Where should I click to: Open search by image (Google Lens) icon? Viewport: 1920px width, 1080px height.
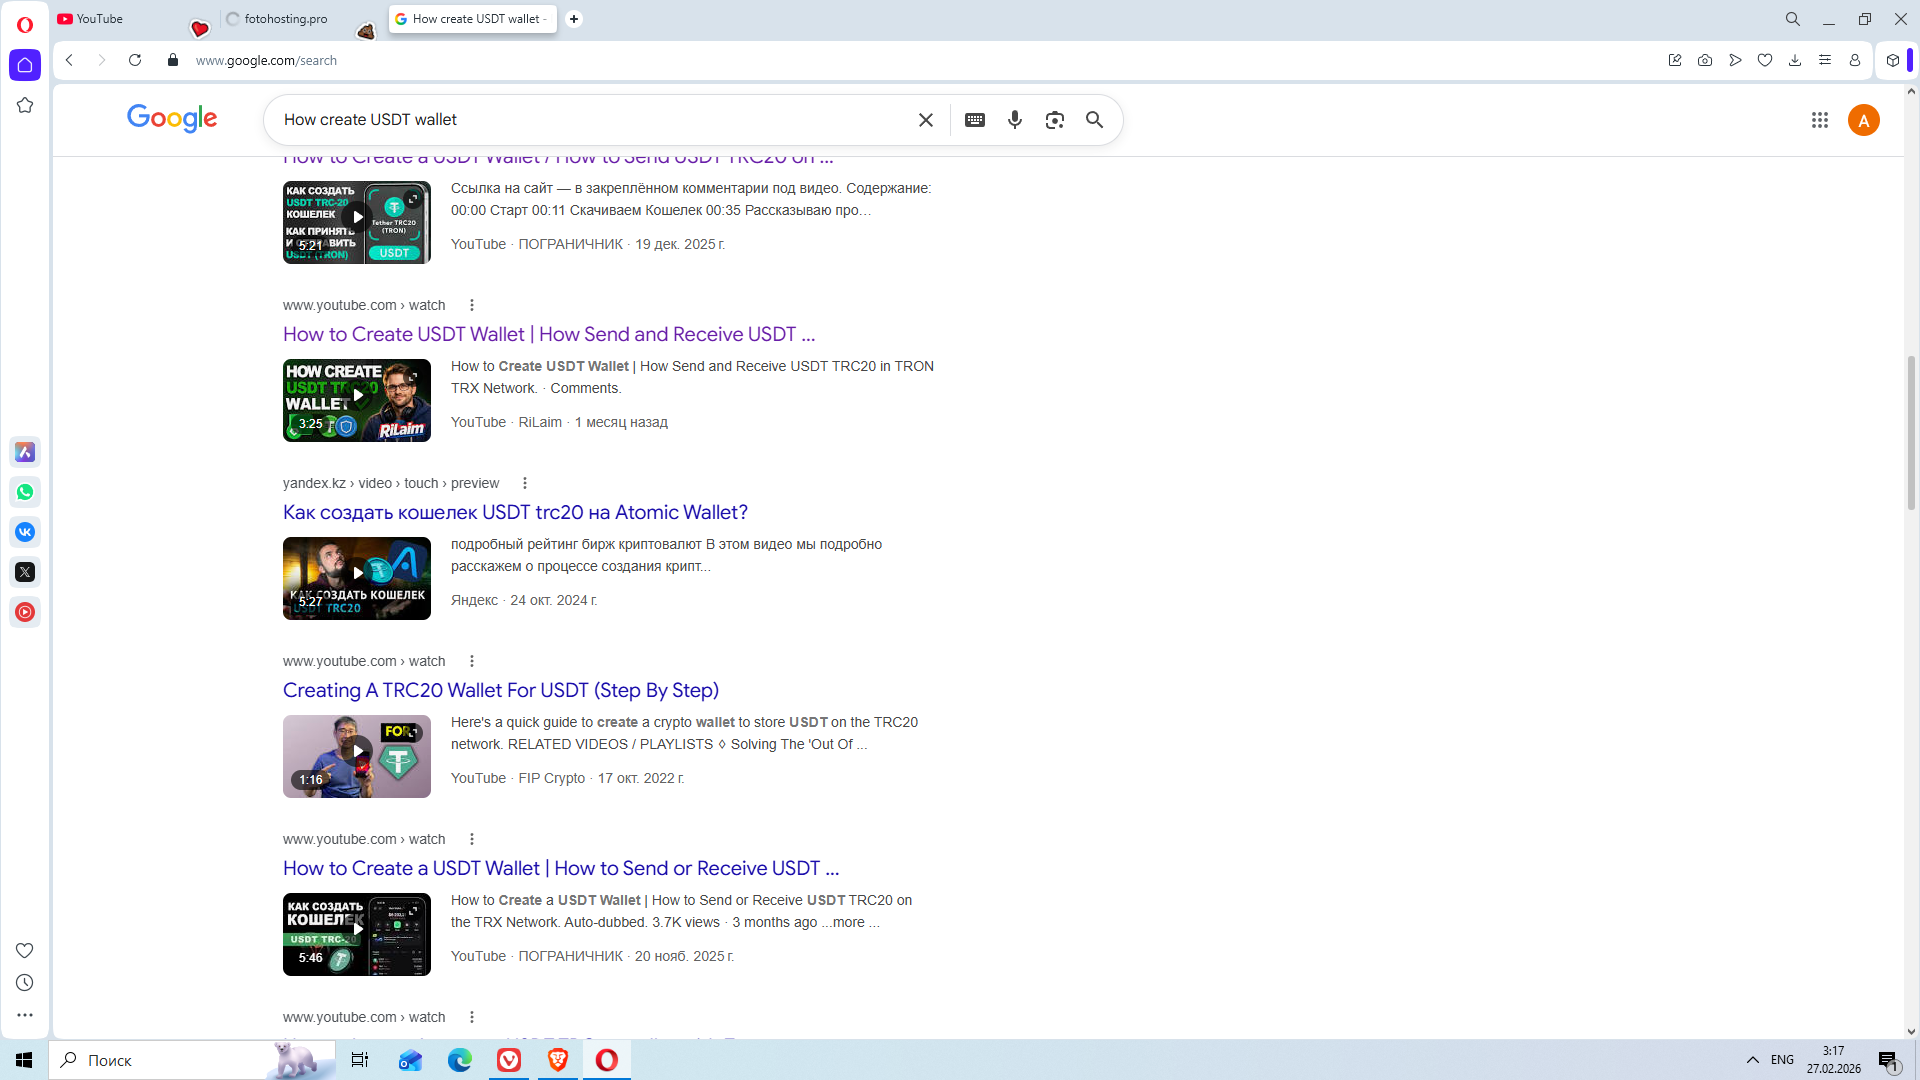tap(1054, 120)
